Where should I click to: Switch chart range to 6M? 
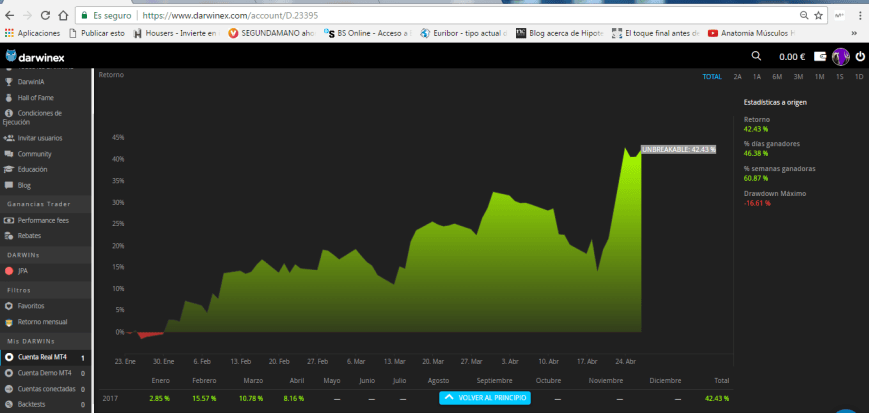777,77
